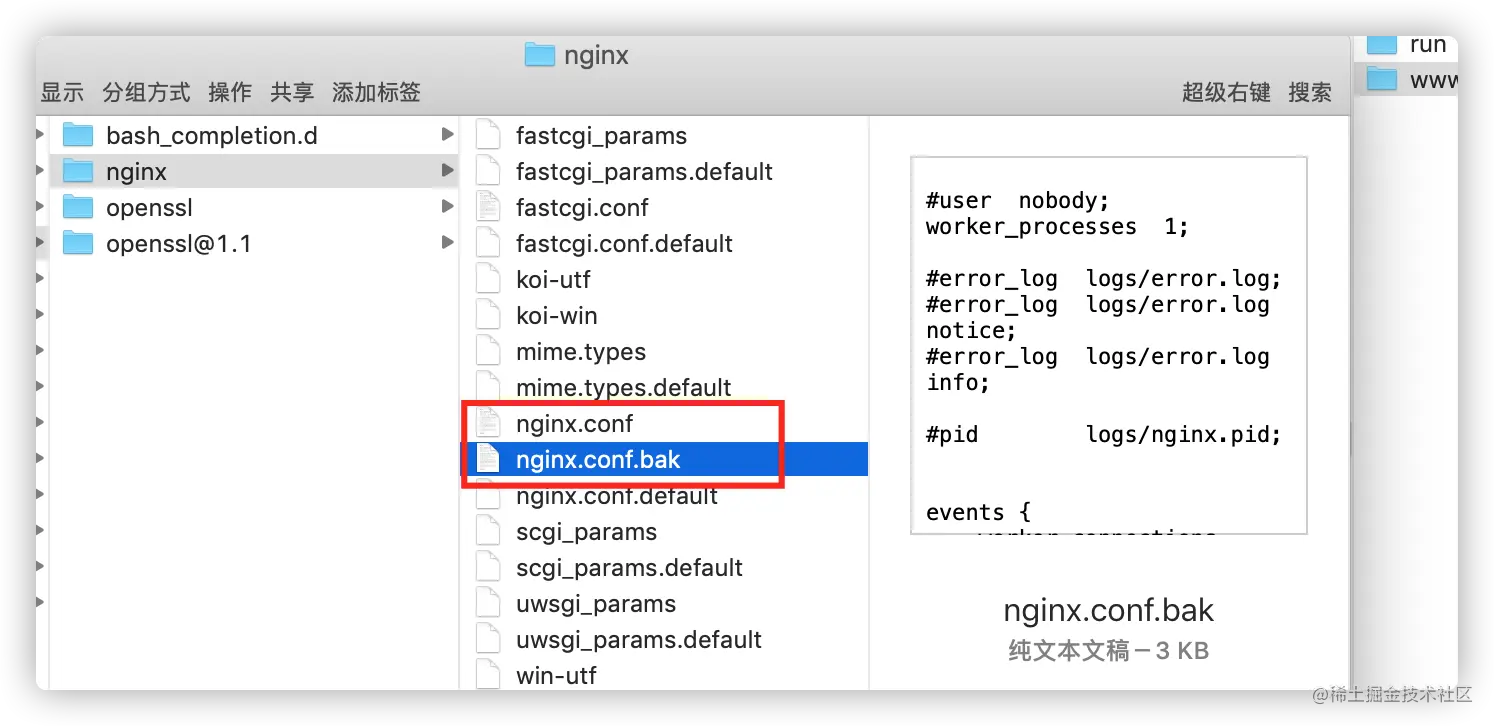The height and width of the screenshot is (726, 1494).
Task: Click the fastcgi.conf document icon
Action: [x=487, y=207]
